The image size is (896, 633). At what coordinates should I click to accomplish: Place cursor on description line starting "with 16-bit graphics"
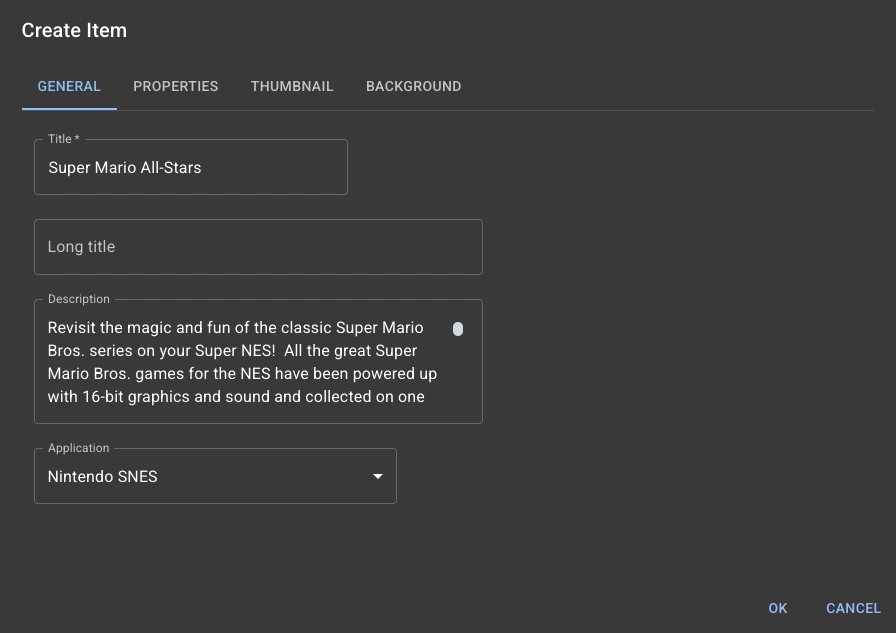coord(235,397)
